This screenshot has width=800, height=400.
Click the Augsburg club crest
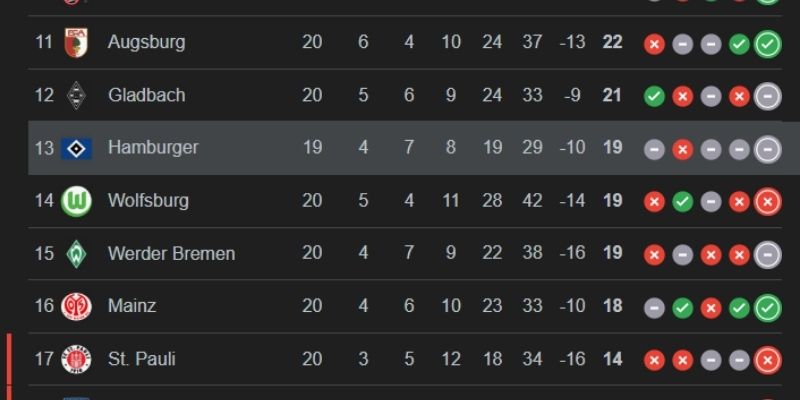pos(76,43)
